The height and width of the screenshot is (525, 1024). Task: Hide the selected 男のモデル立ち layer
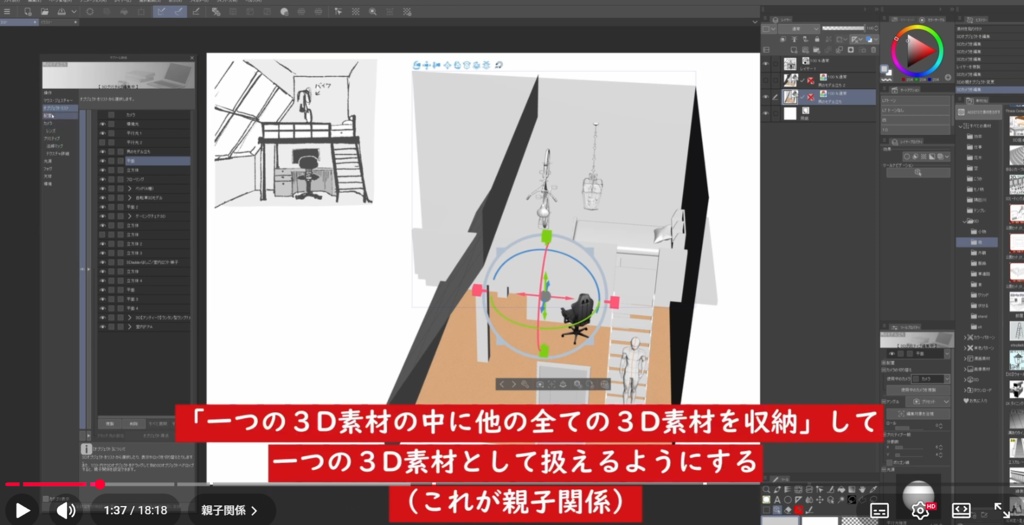765,97
